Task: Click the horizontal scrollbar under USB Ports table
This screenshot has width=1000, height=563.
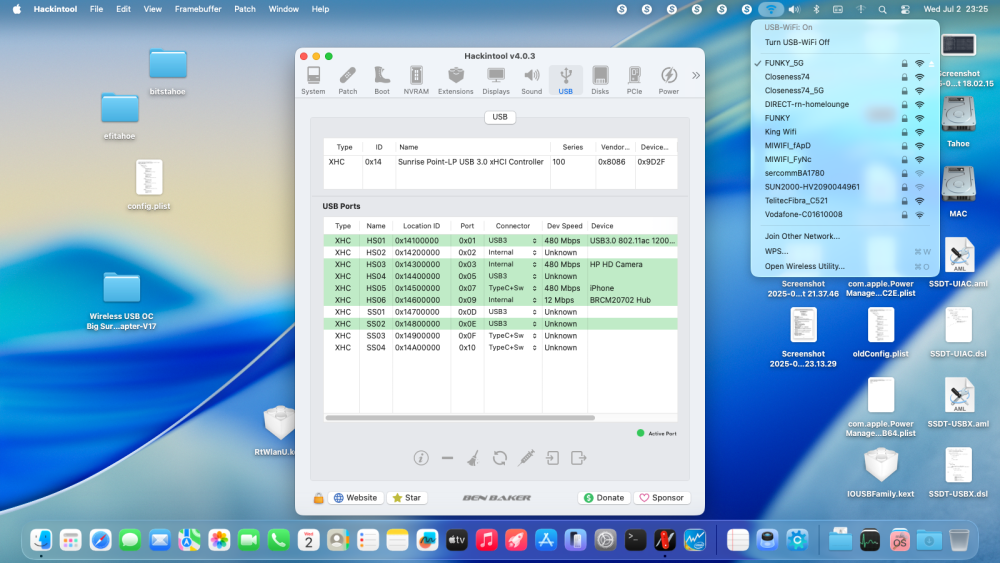Action: click(460, 418)
